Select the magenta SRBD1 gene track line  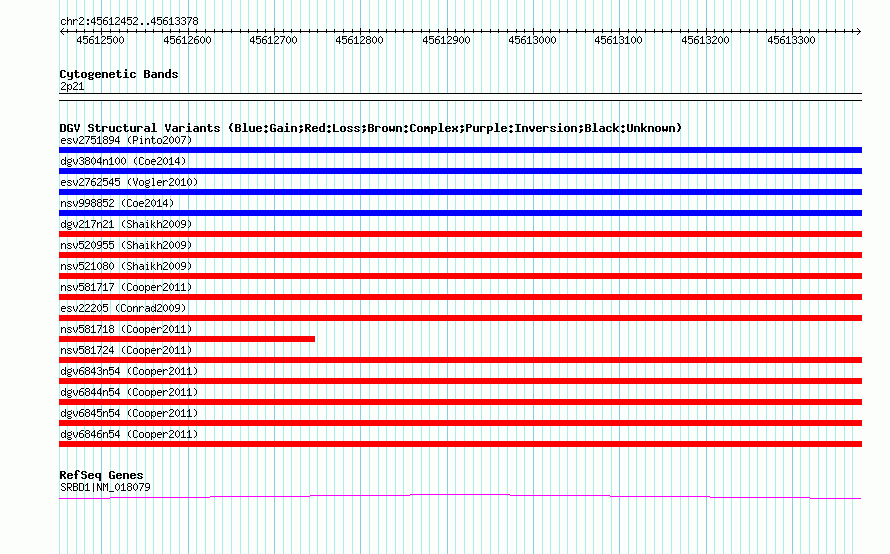point(460,497)
